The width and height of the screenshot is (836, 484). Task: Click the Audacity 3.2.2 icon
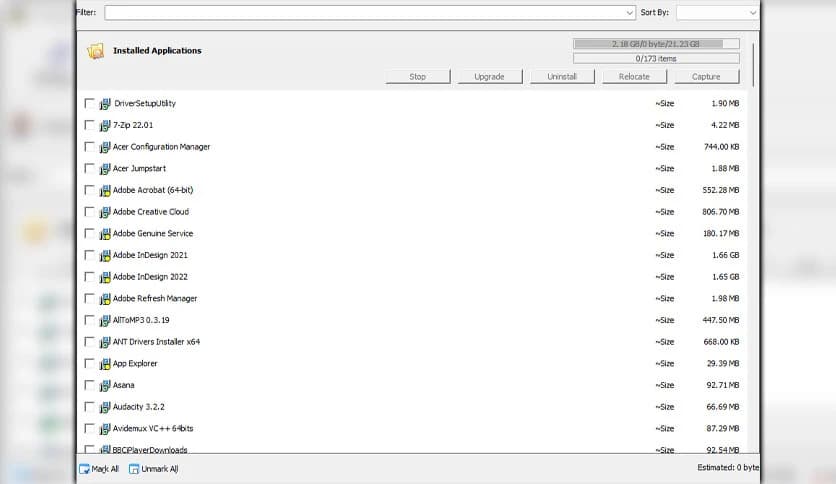(105, 407)
